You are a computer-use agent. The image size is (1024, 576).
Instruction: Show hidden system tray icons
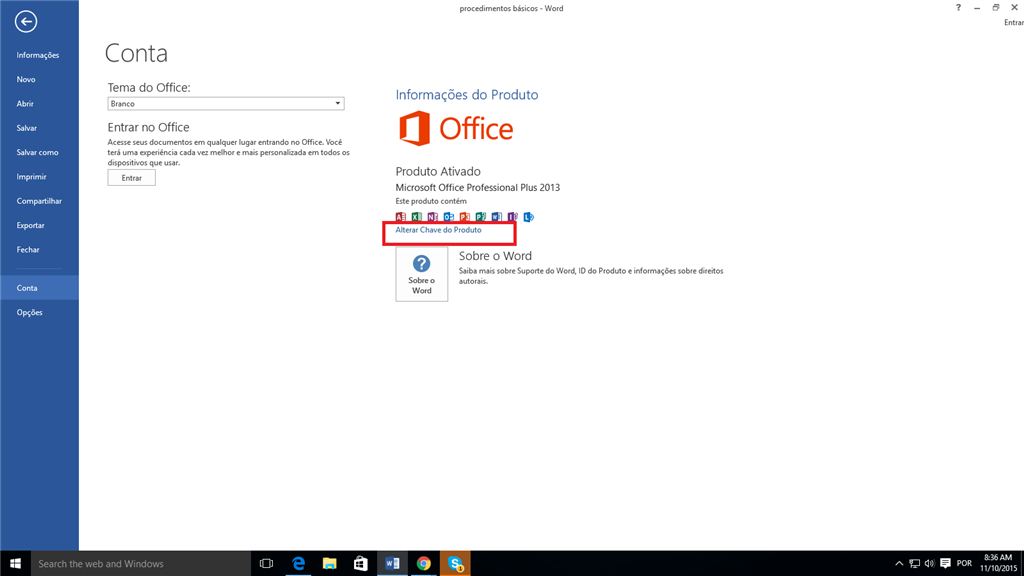tap(899, 564)
